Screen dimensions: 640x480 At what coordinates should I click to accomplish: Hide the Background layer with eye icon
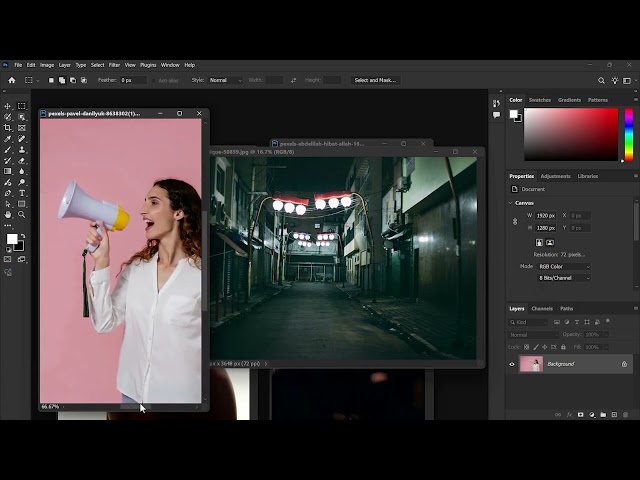513,364
